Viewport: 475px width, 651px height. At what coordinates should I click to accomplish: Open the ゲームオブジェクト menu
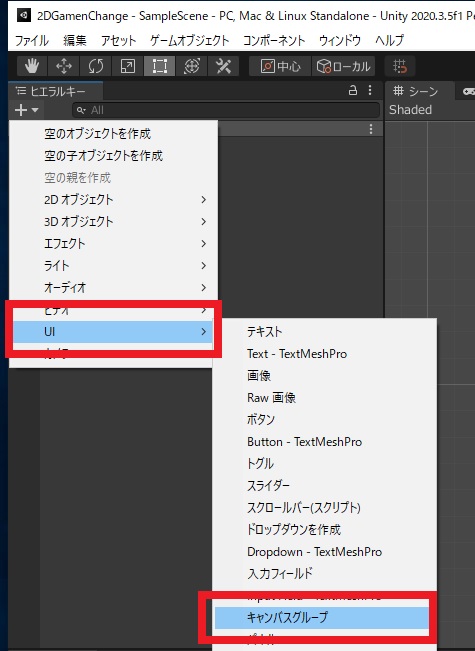coord(189,40)
